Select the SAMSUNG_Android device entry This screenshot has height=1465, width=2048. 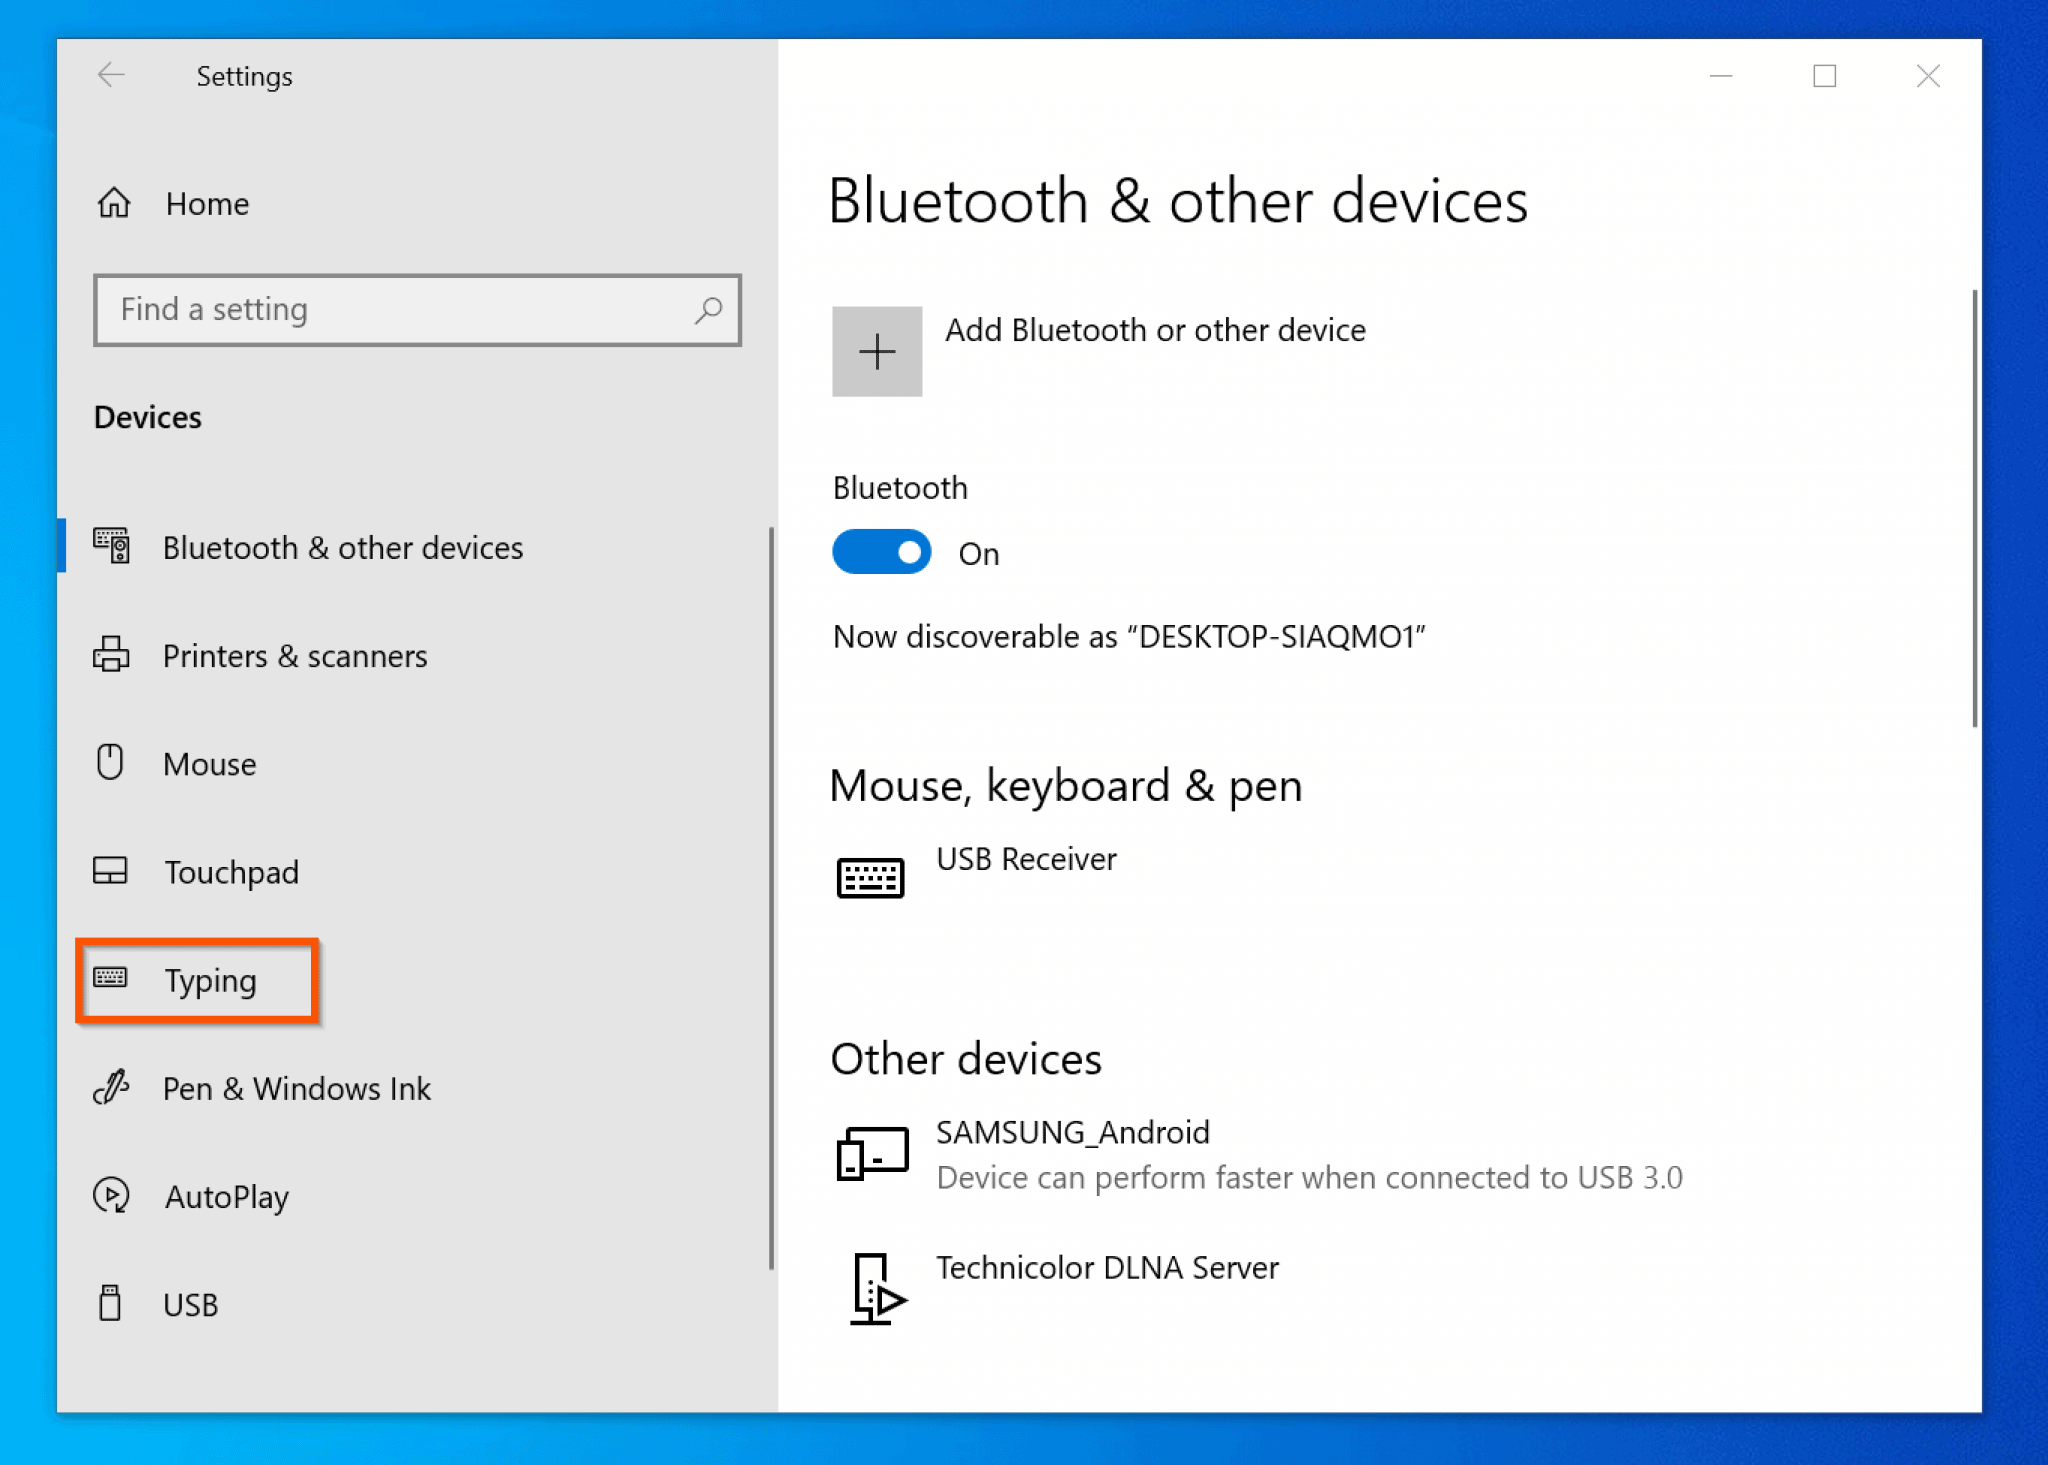pos(1073,1132)
